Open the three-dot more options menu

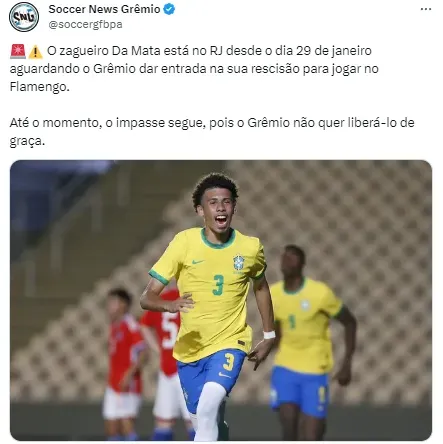(426, 9)
